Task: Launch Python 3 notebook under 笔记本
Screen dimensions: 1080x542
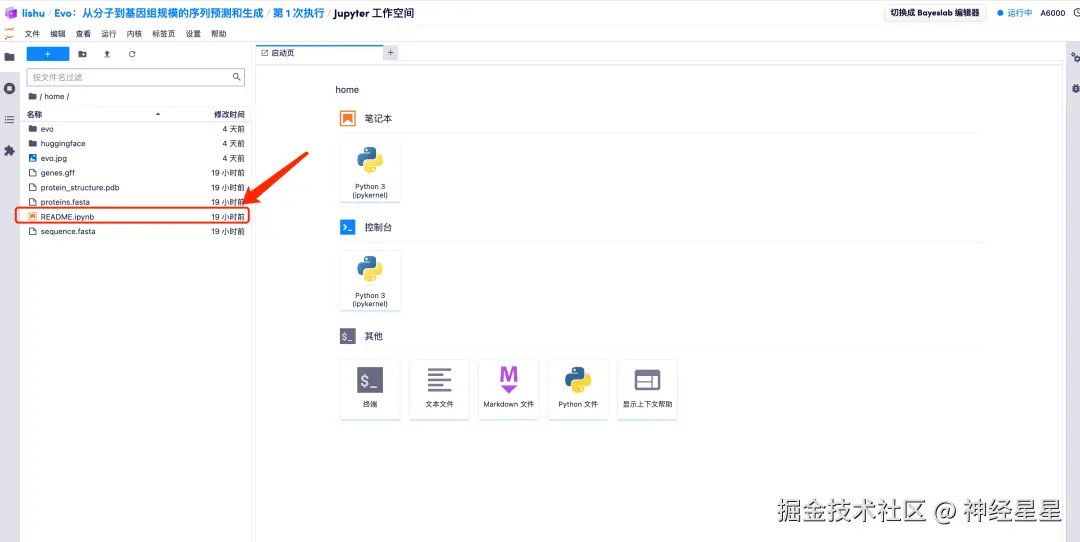Action: (371, 172)
